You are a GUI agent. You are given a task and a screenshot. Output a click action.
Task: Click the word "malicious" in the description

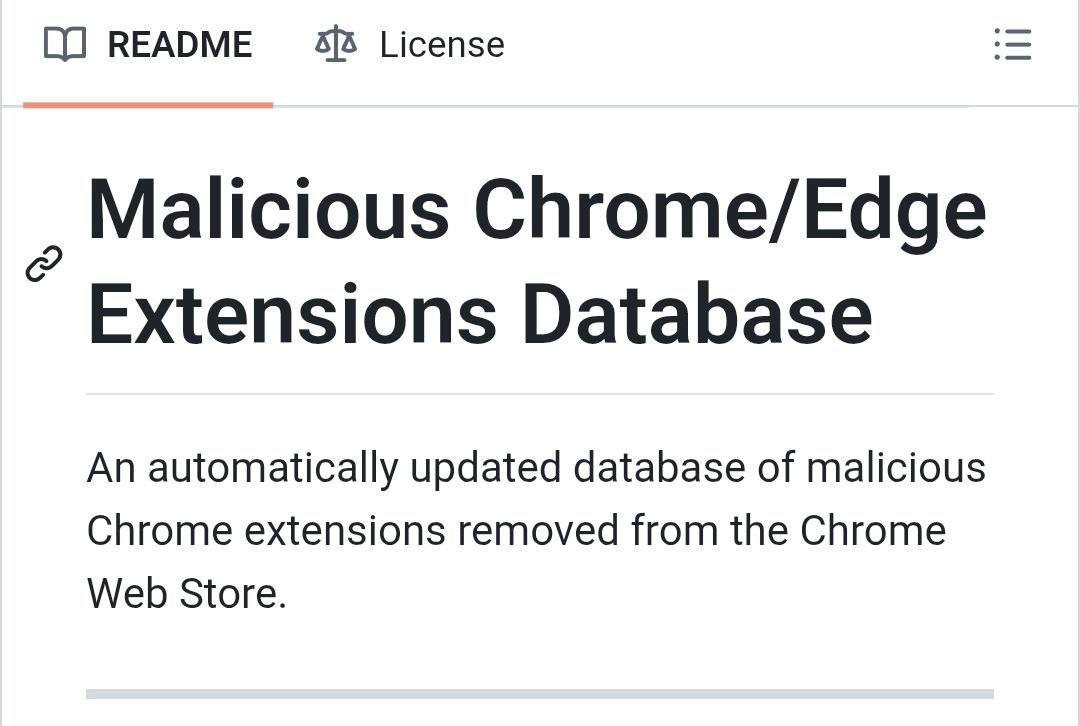895,468
